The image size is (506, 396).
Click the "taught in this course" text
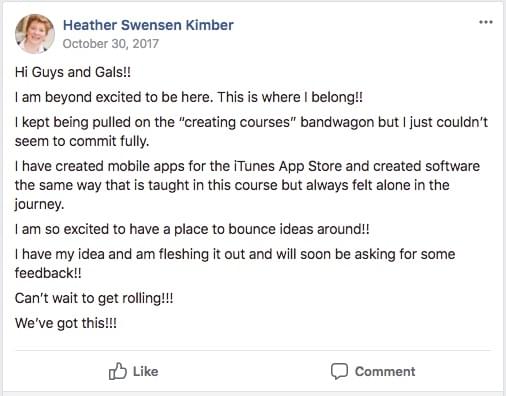[x=213, y=185]
